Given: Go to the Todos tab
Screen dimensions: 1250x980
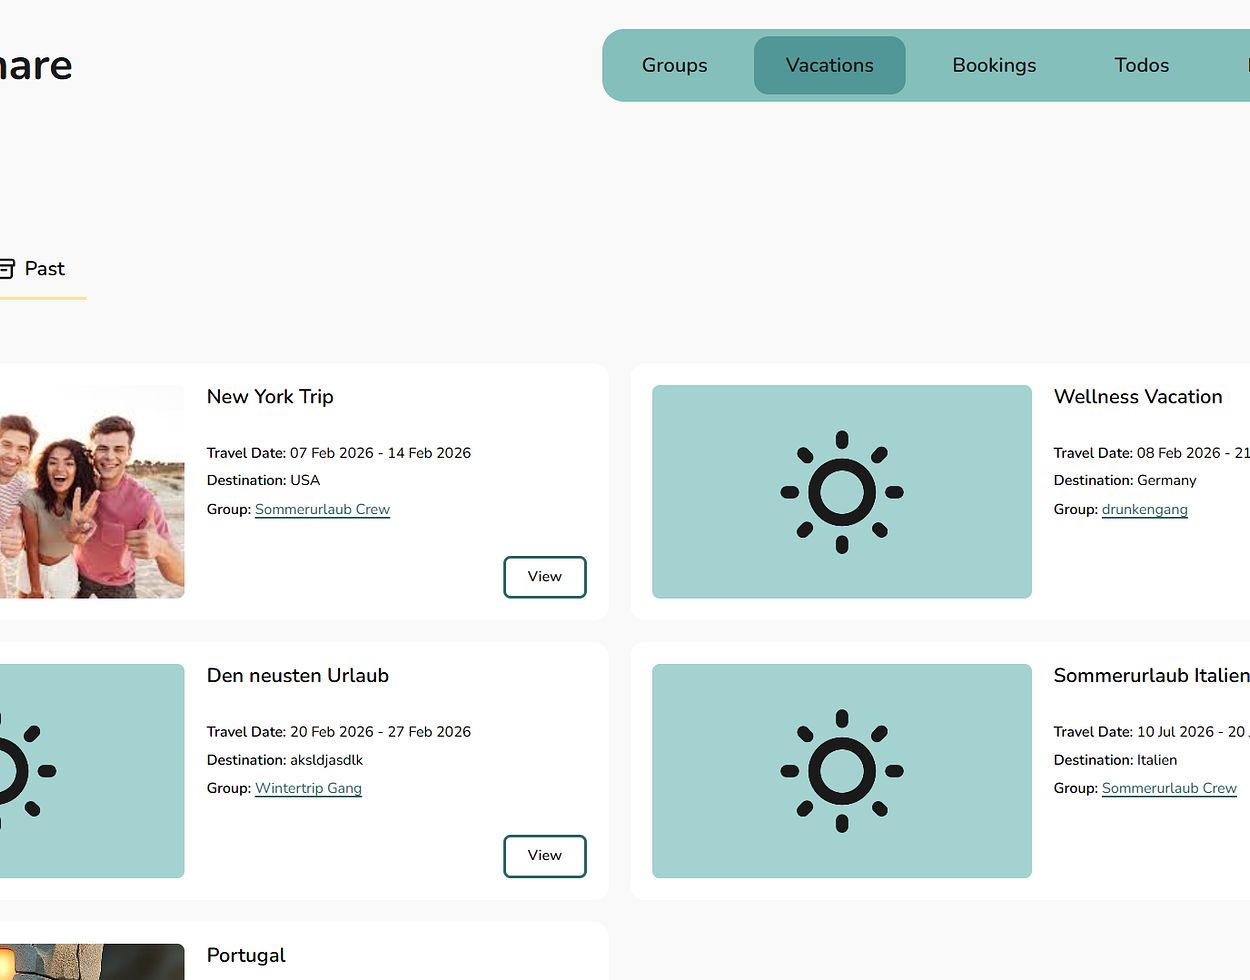Looking at the screenshot, I should (x=1141, y=65).
